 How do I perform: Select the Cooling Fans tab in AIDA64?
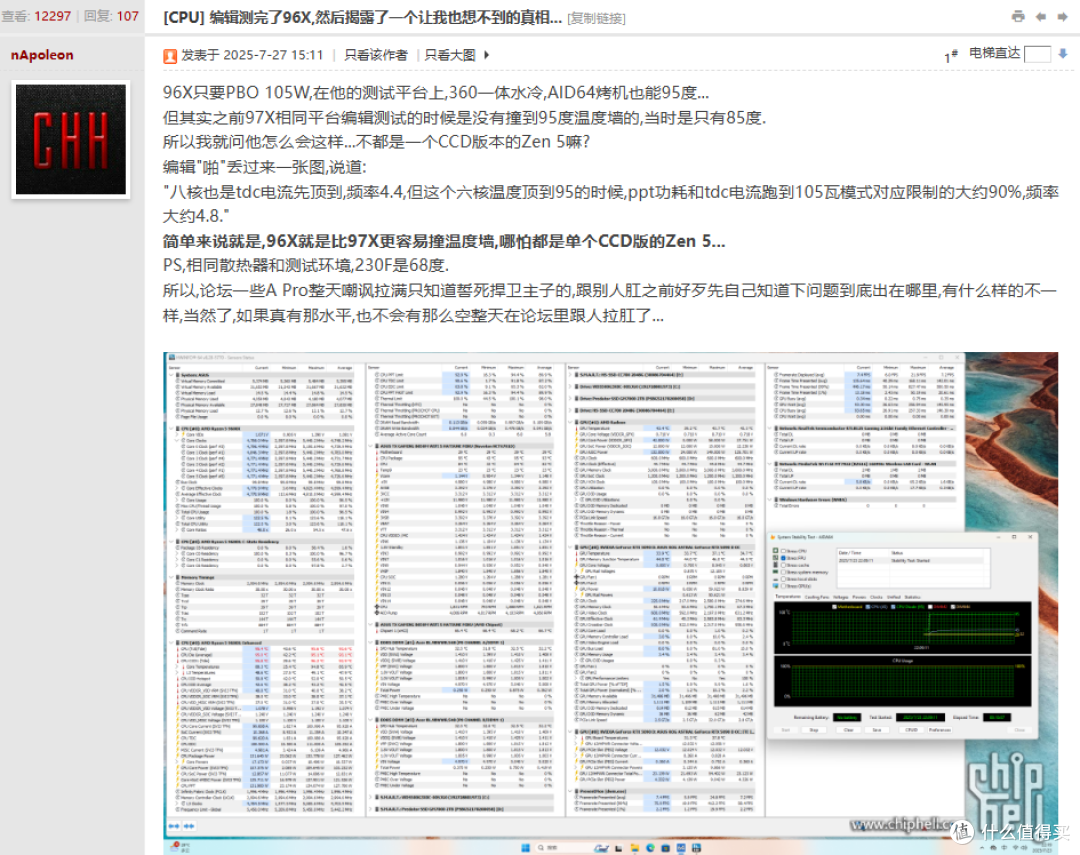click(817, 597)
